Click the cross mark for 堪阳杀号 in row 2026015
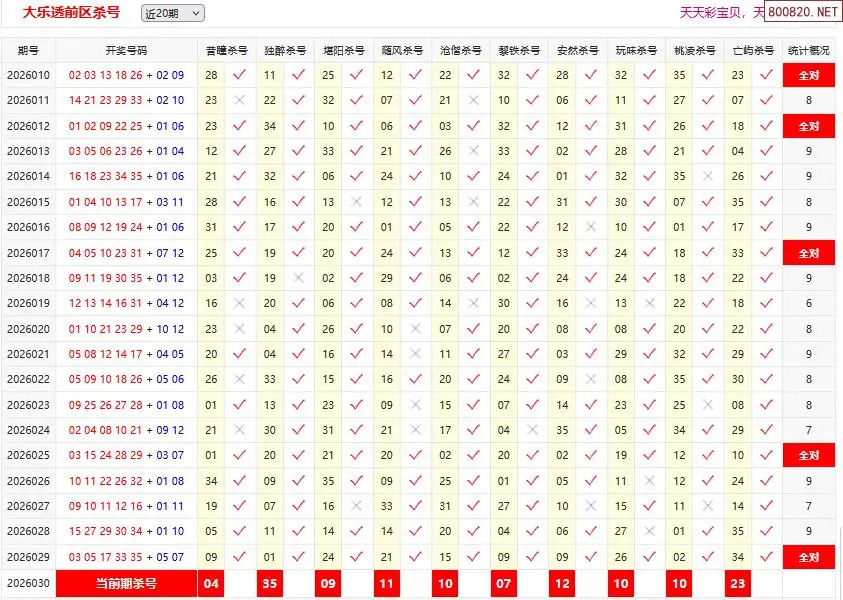Image resolution: width=843 pixels, height=600 pixels. click(357, 202)
